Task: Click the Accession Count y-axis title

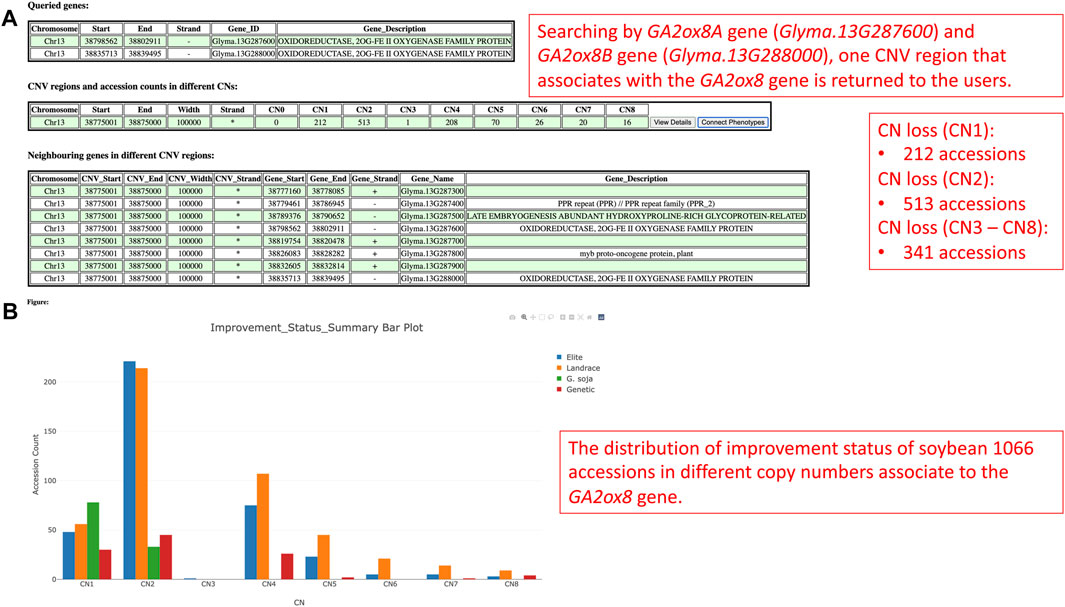Action: point(35,464)
